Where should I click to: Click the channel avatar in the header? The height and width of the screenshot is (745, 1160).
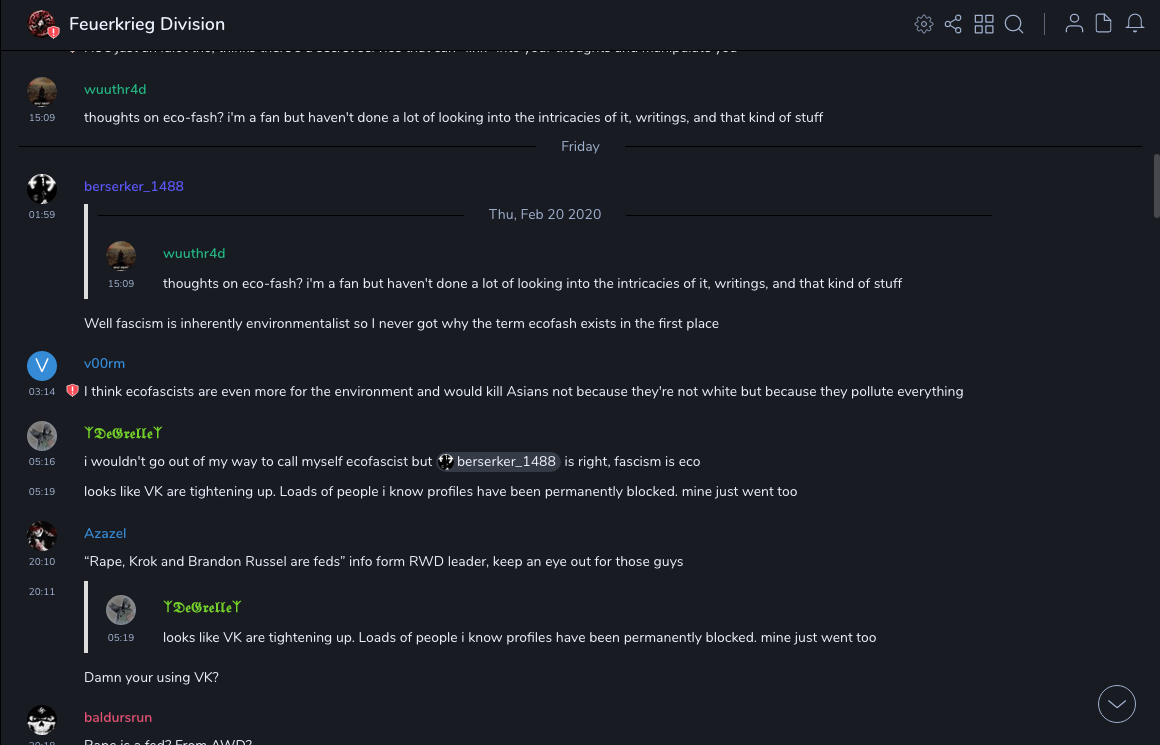click(42, 24)
